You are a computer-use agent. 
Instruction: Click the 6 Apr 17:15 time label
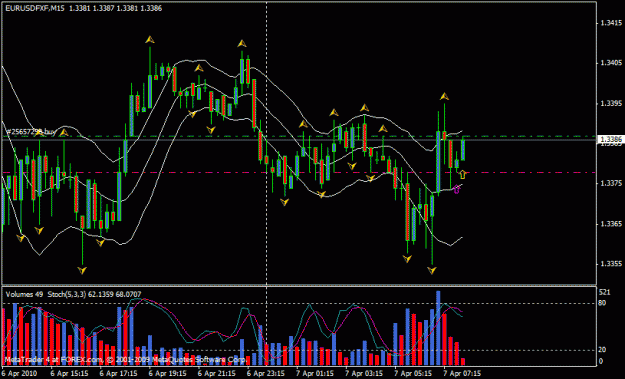118,373
